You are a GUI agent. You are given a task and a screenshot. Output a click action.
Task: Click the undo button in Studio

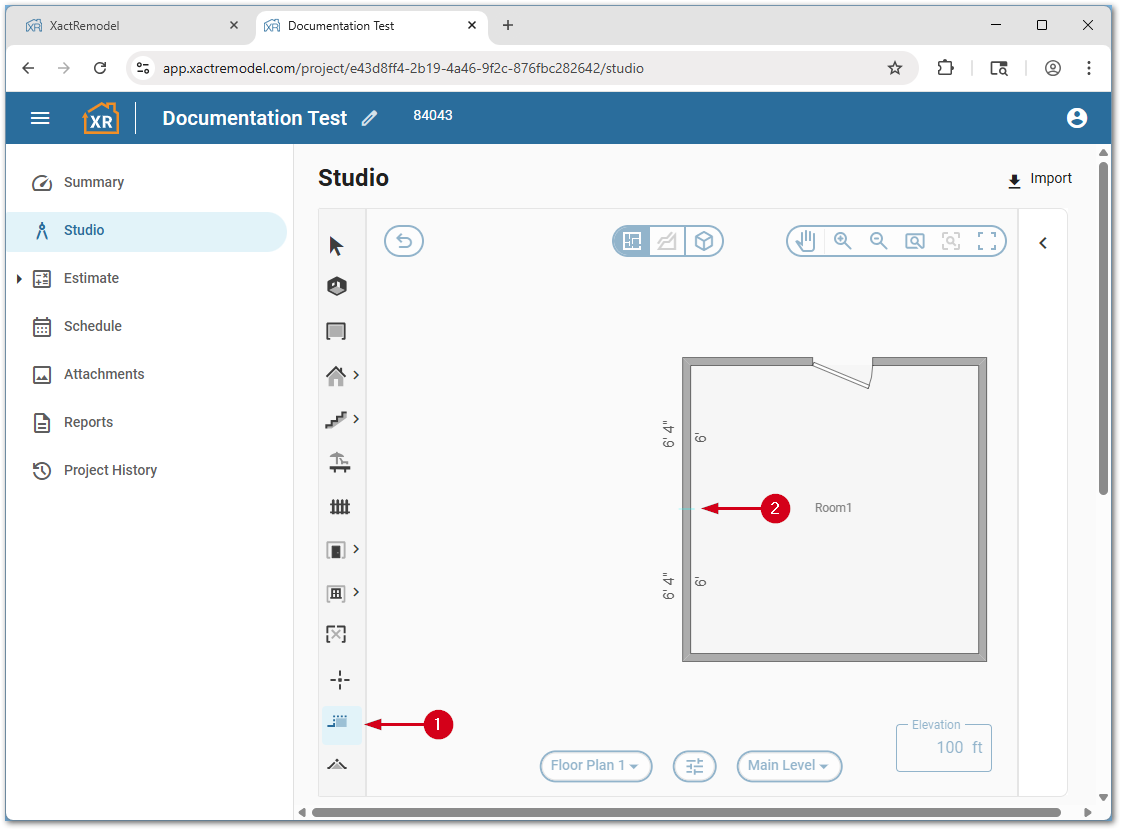pyautogui.click(x=404, y=241)
